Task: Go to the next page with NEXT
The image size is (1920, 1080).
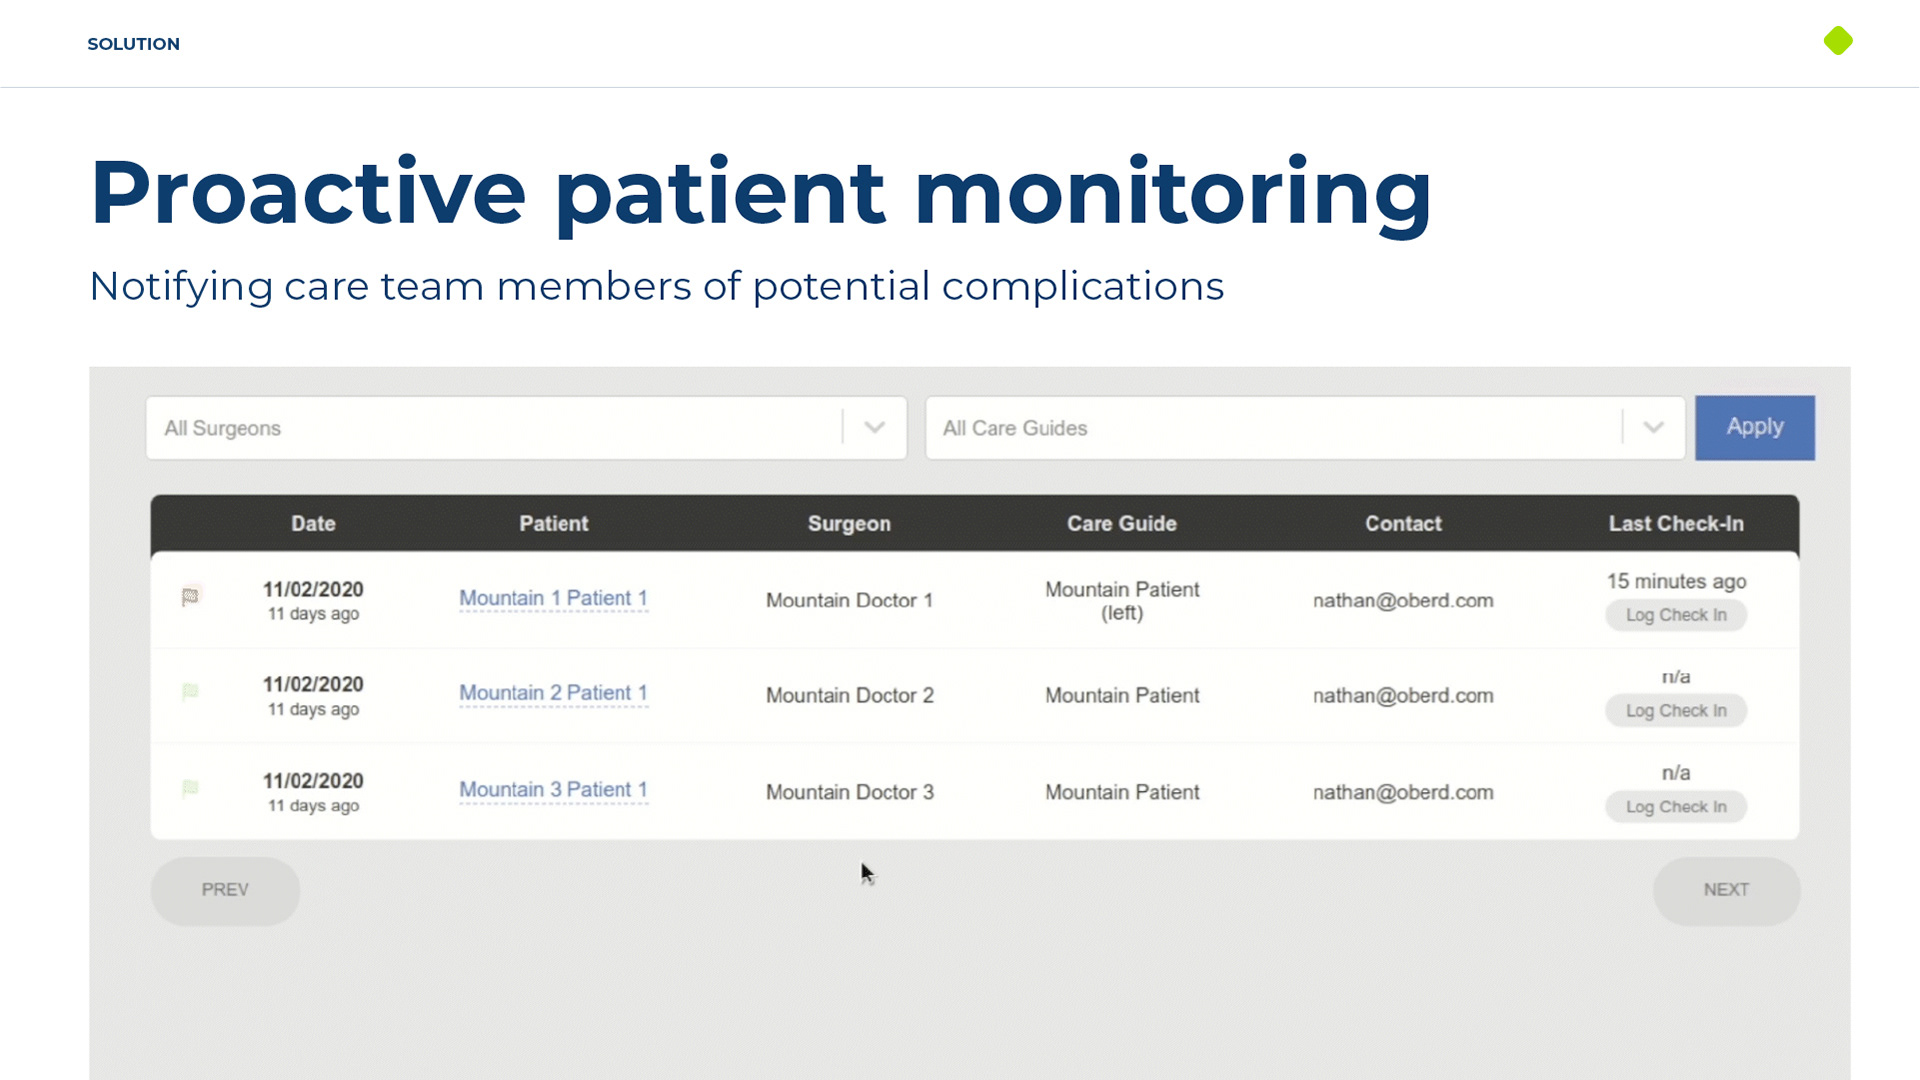Action: pos(1726,890)
